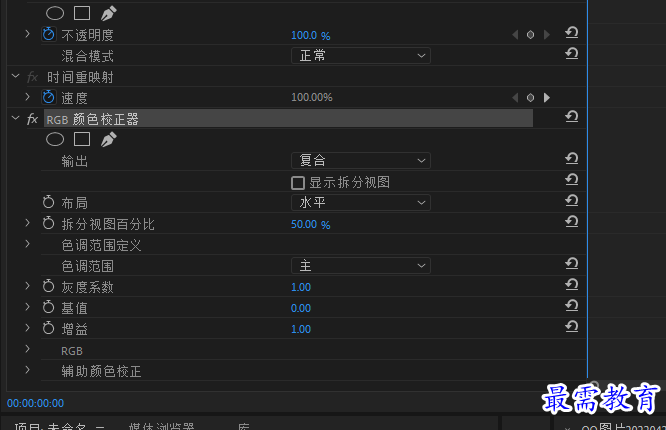Expand 色调范围定义 section
This screenshot has height=430, width=666.
click(x=28, y=244)
